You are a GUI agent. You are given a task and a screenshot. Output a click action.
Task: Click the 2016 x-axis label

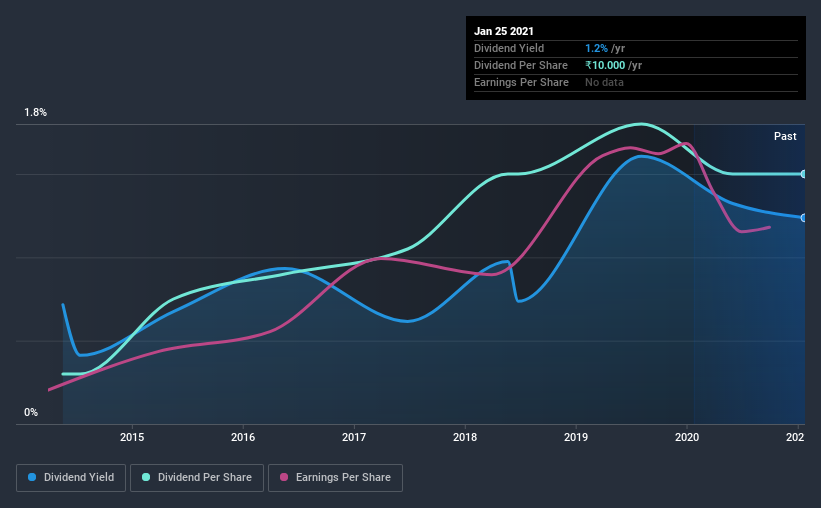[243, 437]
